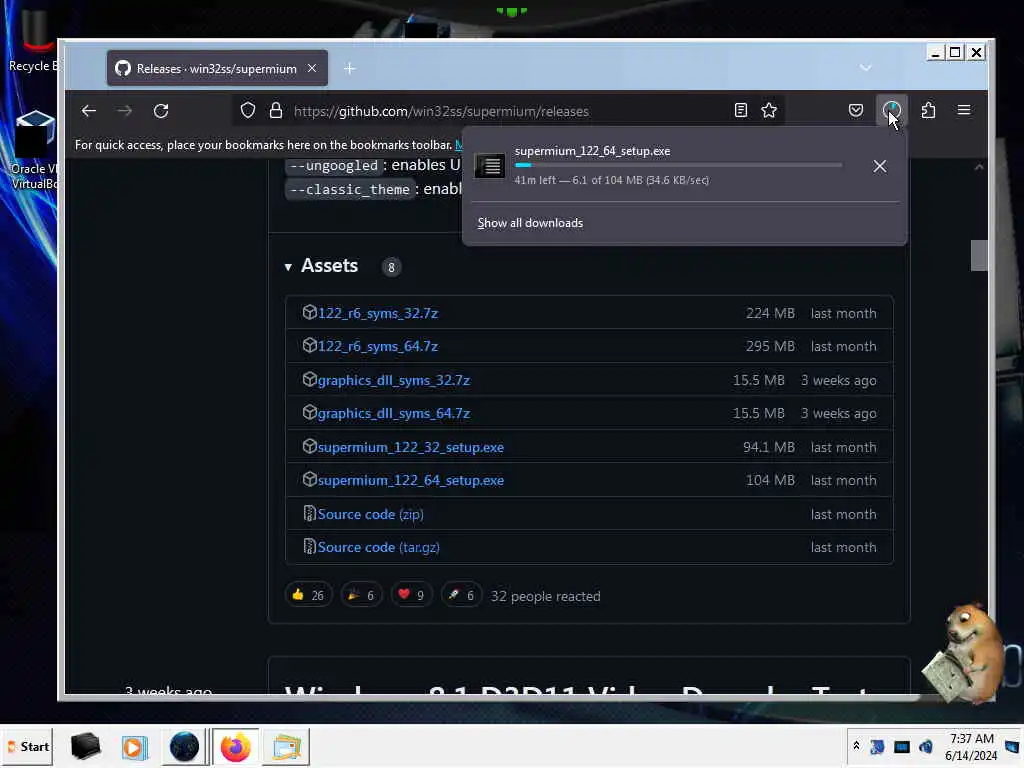Show hidden system tray icons

pyautogui.click(x=856, y=746)
